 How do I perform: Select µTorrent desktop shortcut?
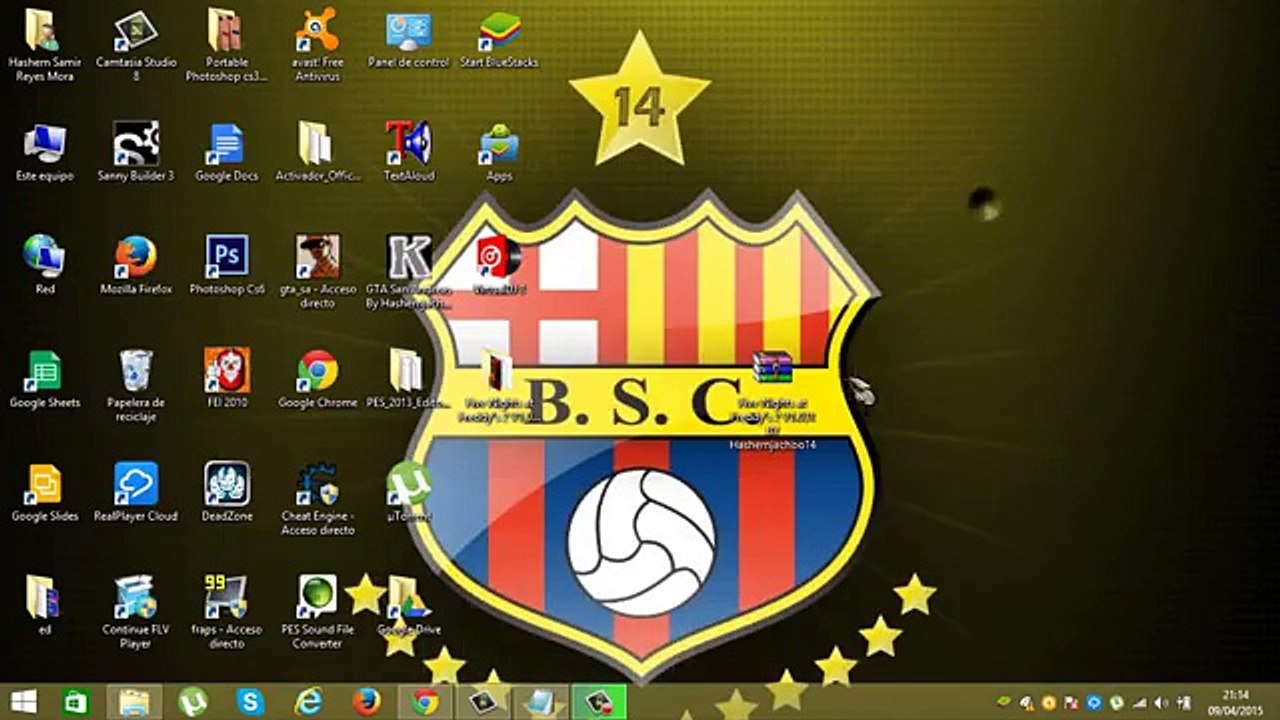click(408, 492)
